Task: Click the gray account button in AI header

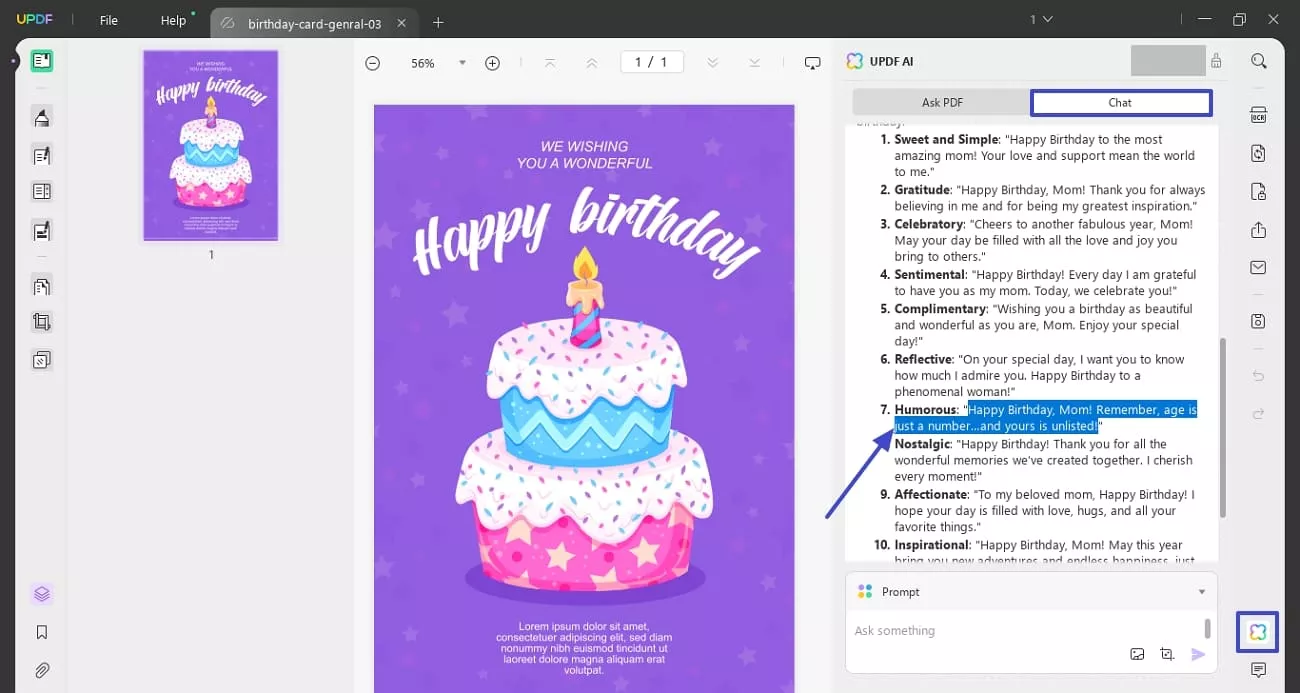Action: pyautogui.click(x=1168, y=60)
